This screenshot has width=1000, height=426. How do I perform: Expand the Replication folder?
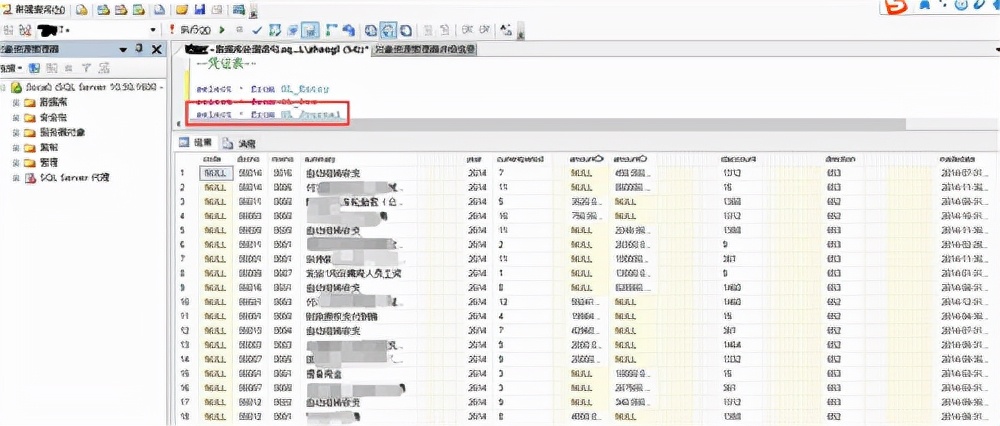coord(17,147)
